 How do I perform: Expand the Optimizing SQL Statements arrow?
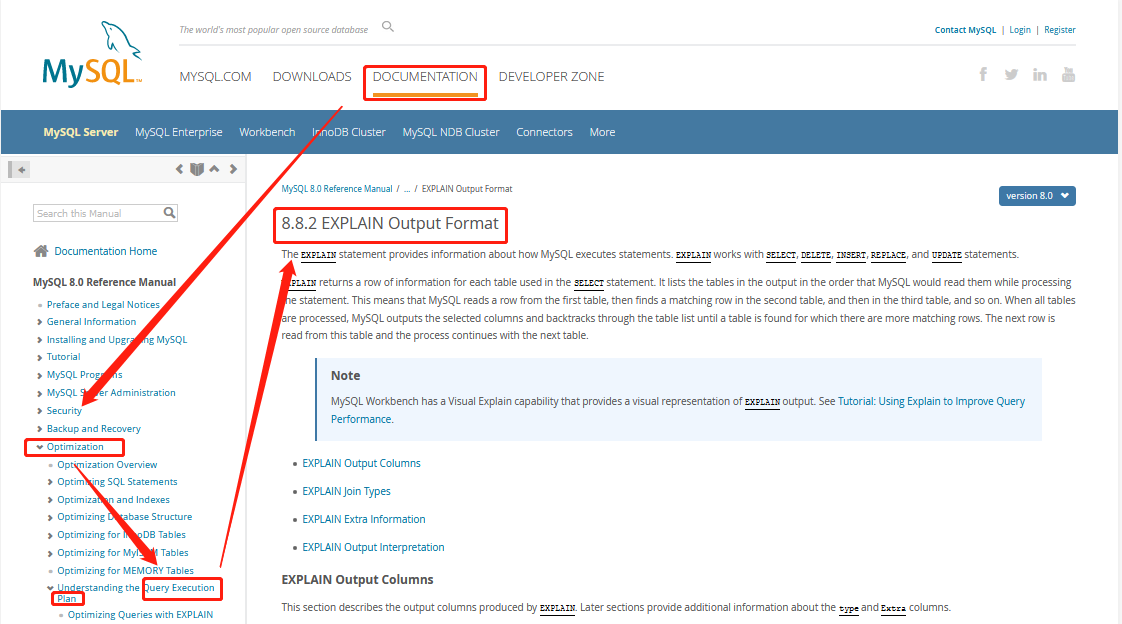pyautogui.click(x=50, y=482)
